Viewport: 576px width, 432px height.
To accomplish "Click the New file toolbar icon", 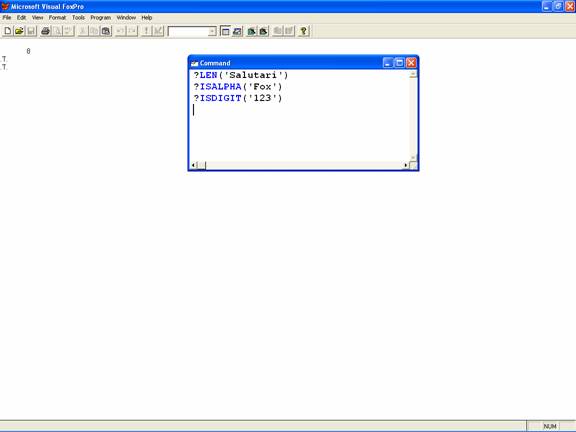I will [8, 31].
